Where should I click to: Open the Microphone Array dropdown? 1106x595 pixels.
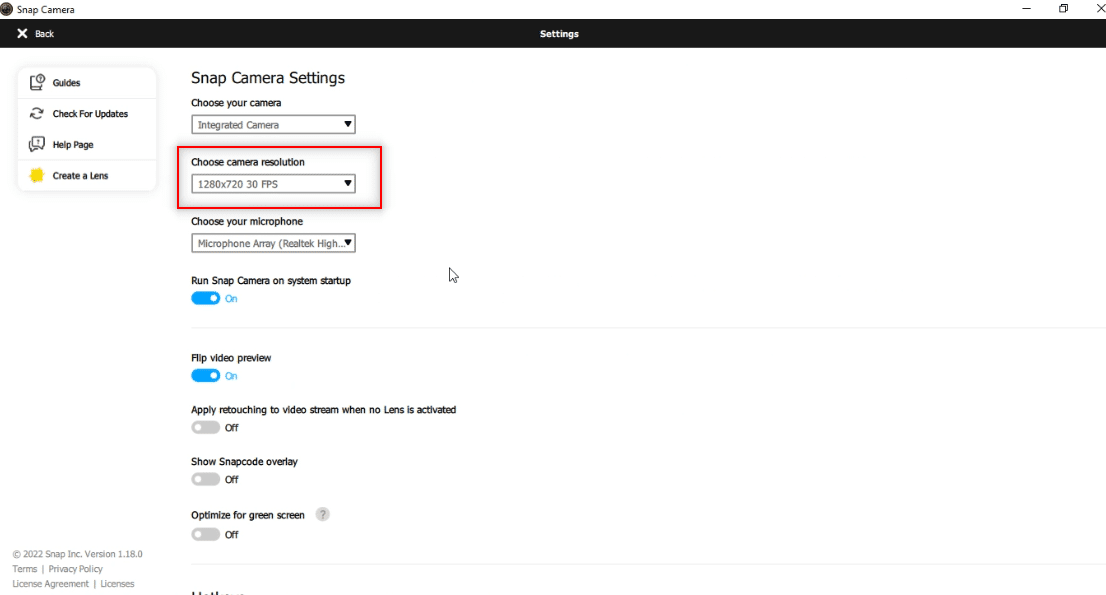click(x=273, y=243)
